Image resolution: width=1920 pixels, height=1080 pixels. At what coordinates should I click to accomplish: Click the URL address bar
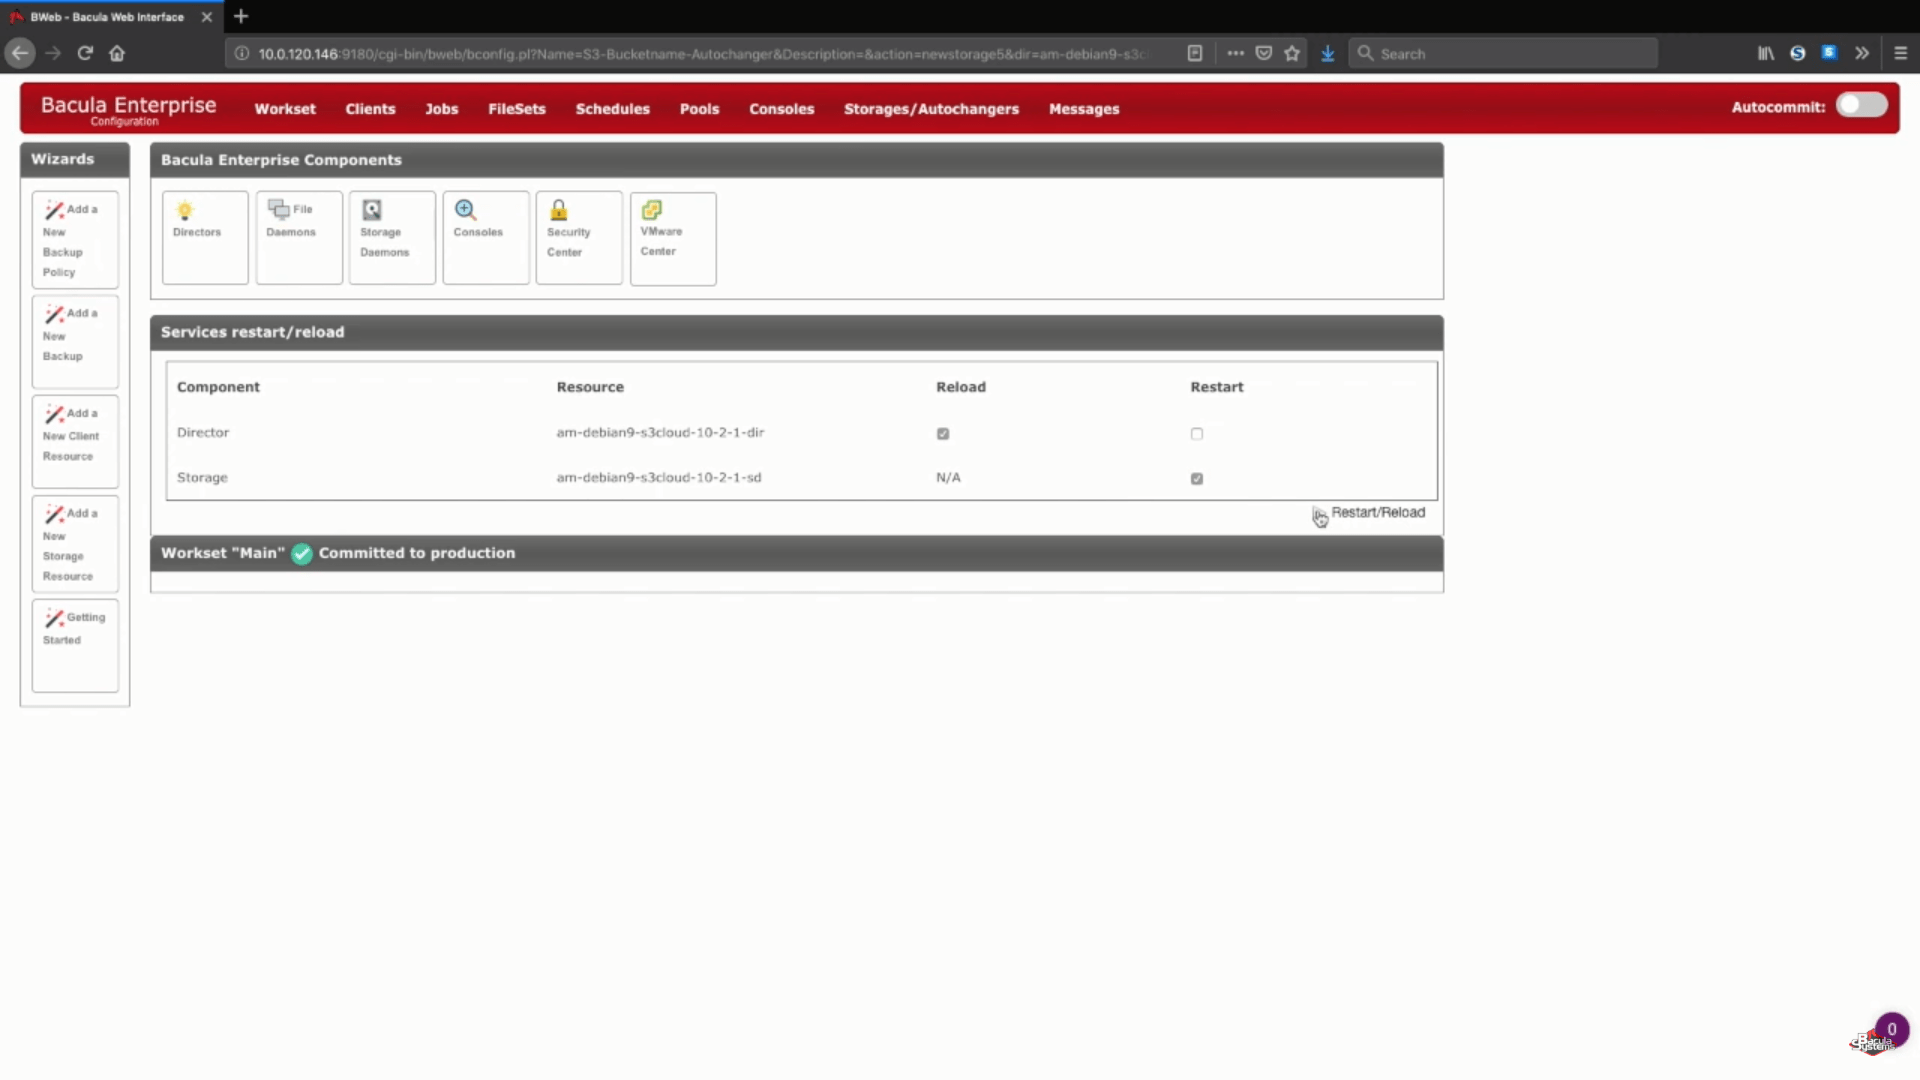pyautogui.click(x=700, y=54)
